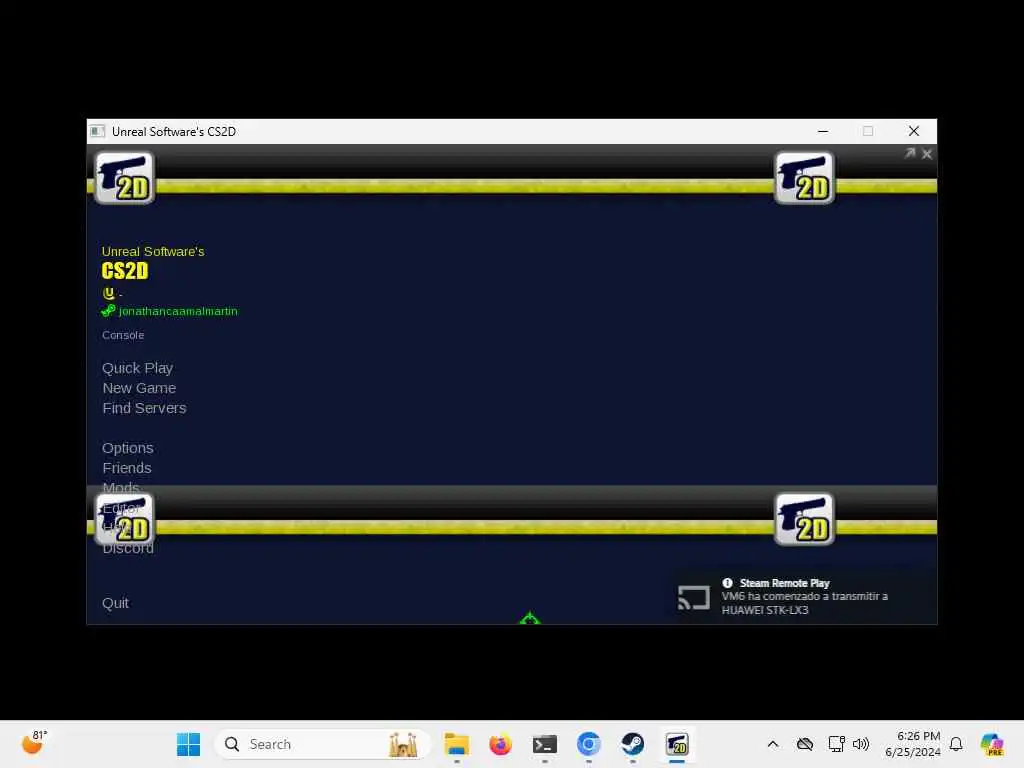Click the Remote Play cast icon
This screenshot has width=1024, height=768.
coord(694,598)
